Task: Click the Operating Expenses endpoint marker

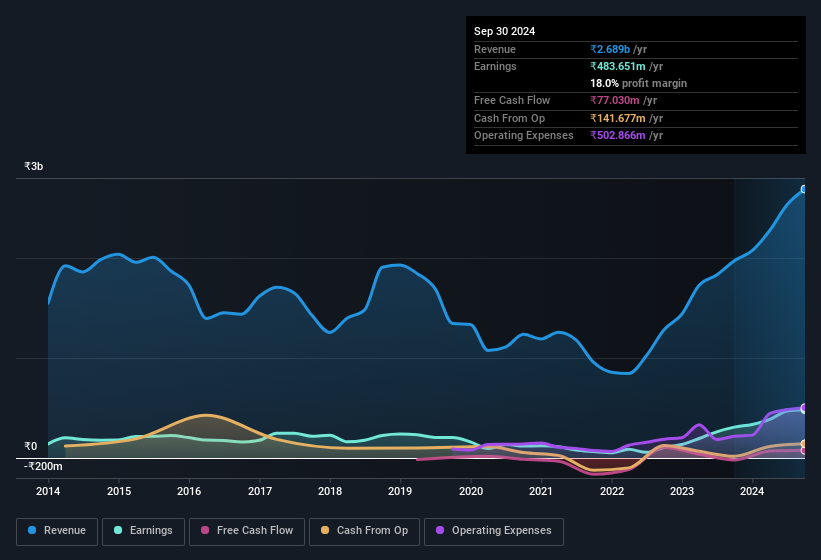Action: point(804,408)
